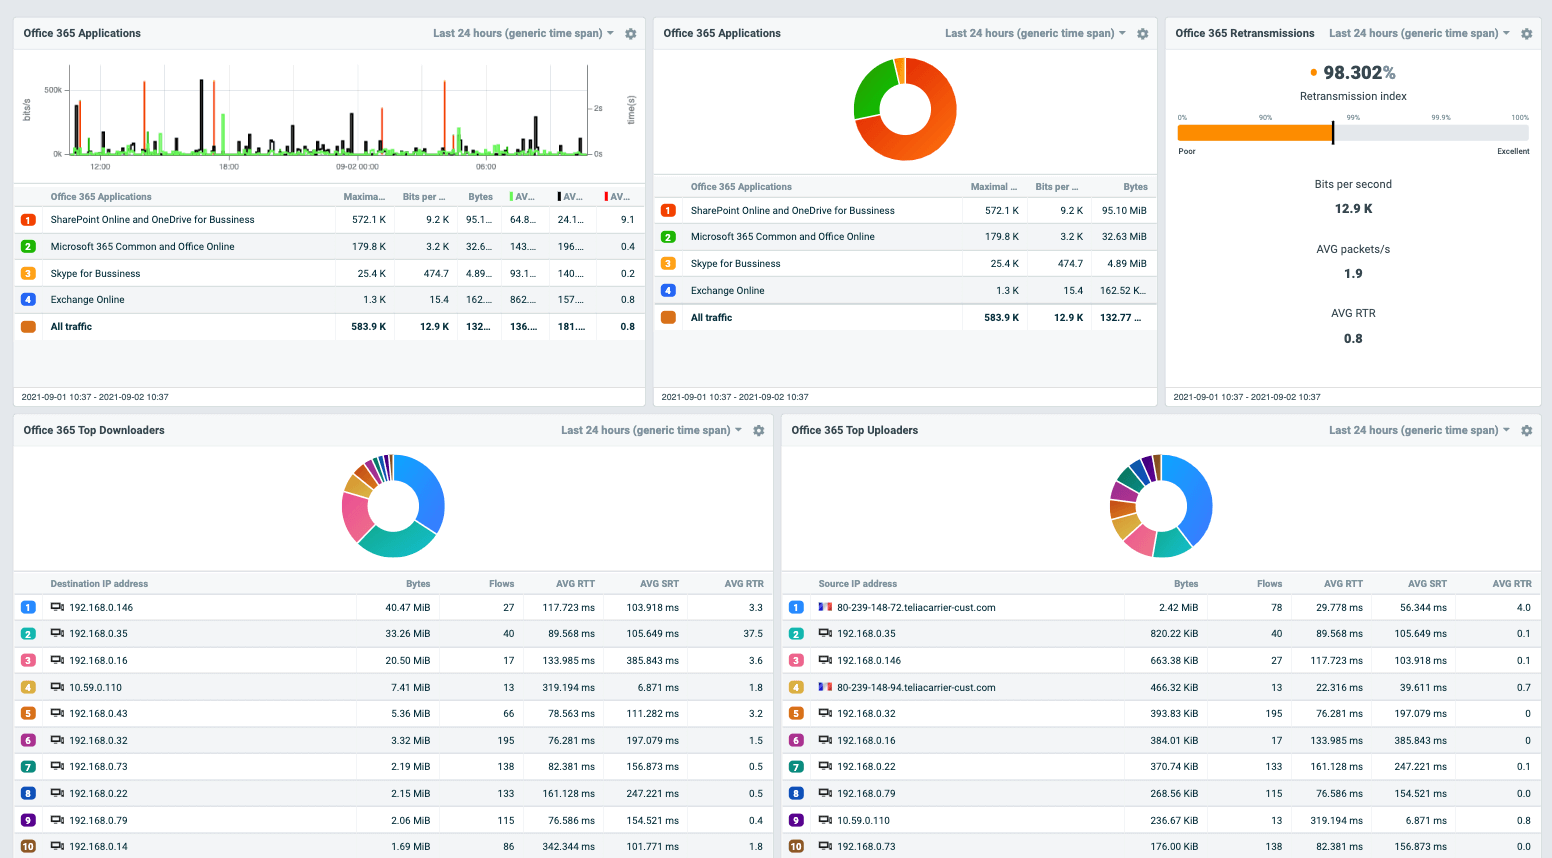Open settings gear of Top Uploaders widget
Viewport: 1552px width, 858px height.
click(1526, 431)
